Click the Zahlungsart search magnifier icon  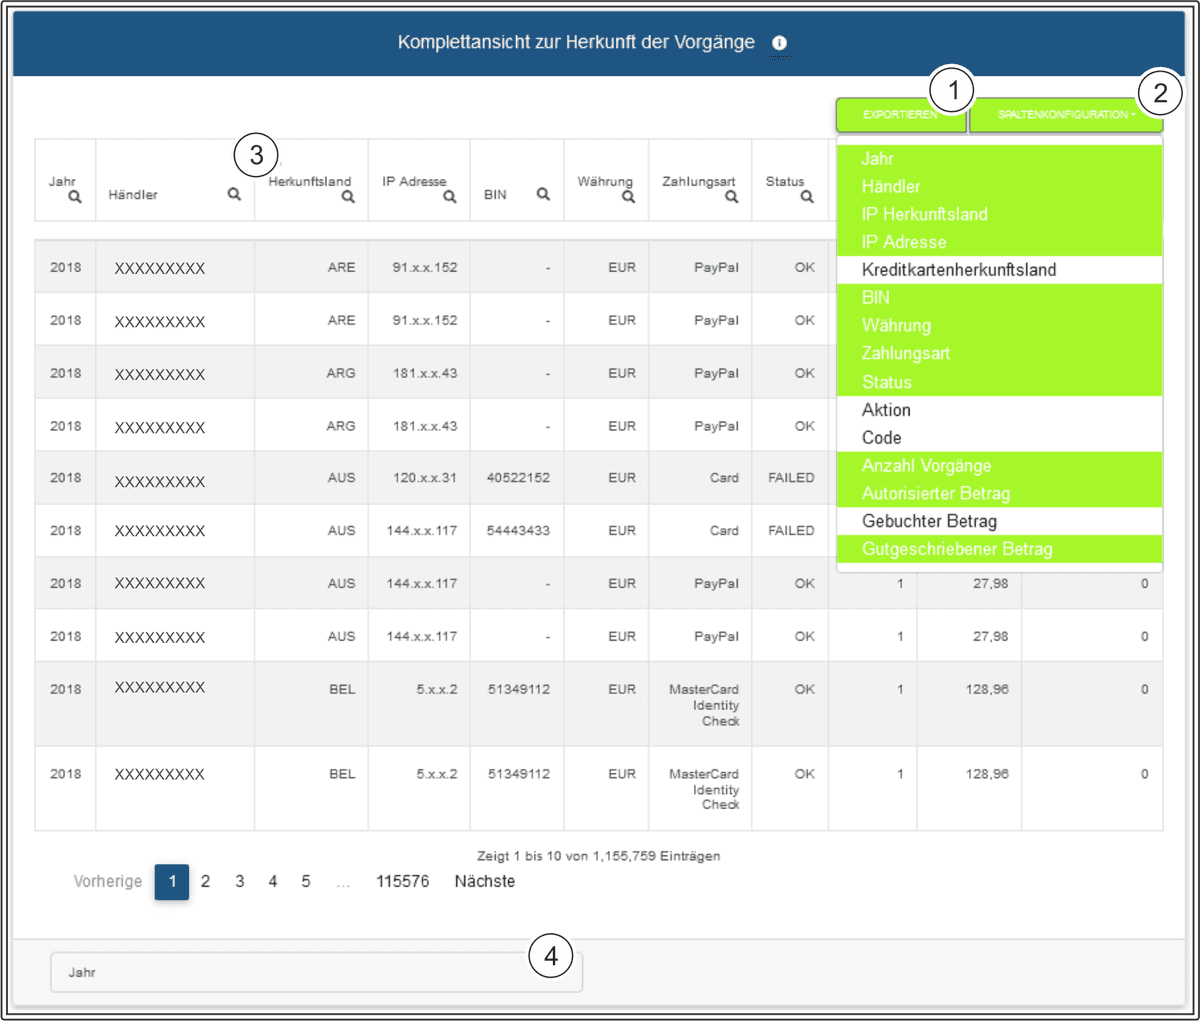[731, 197]
